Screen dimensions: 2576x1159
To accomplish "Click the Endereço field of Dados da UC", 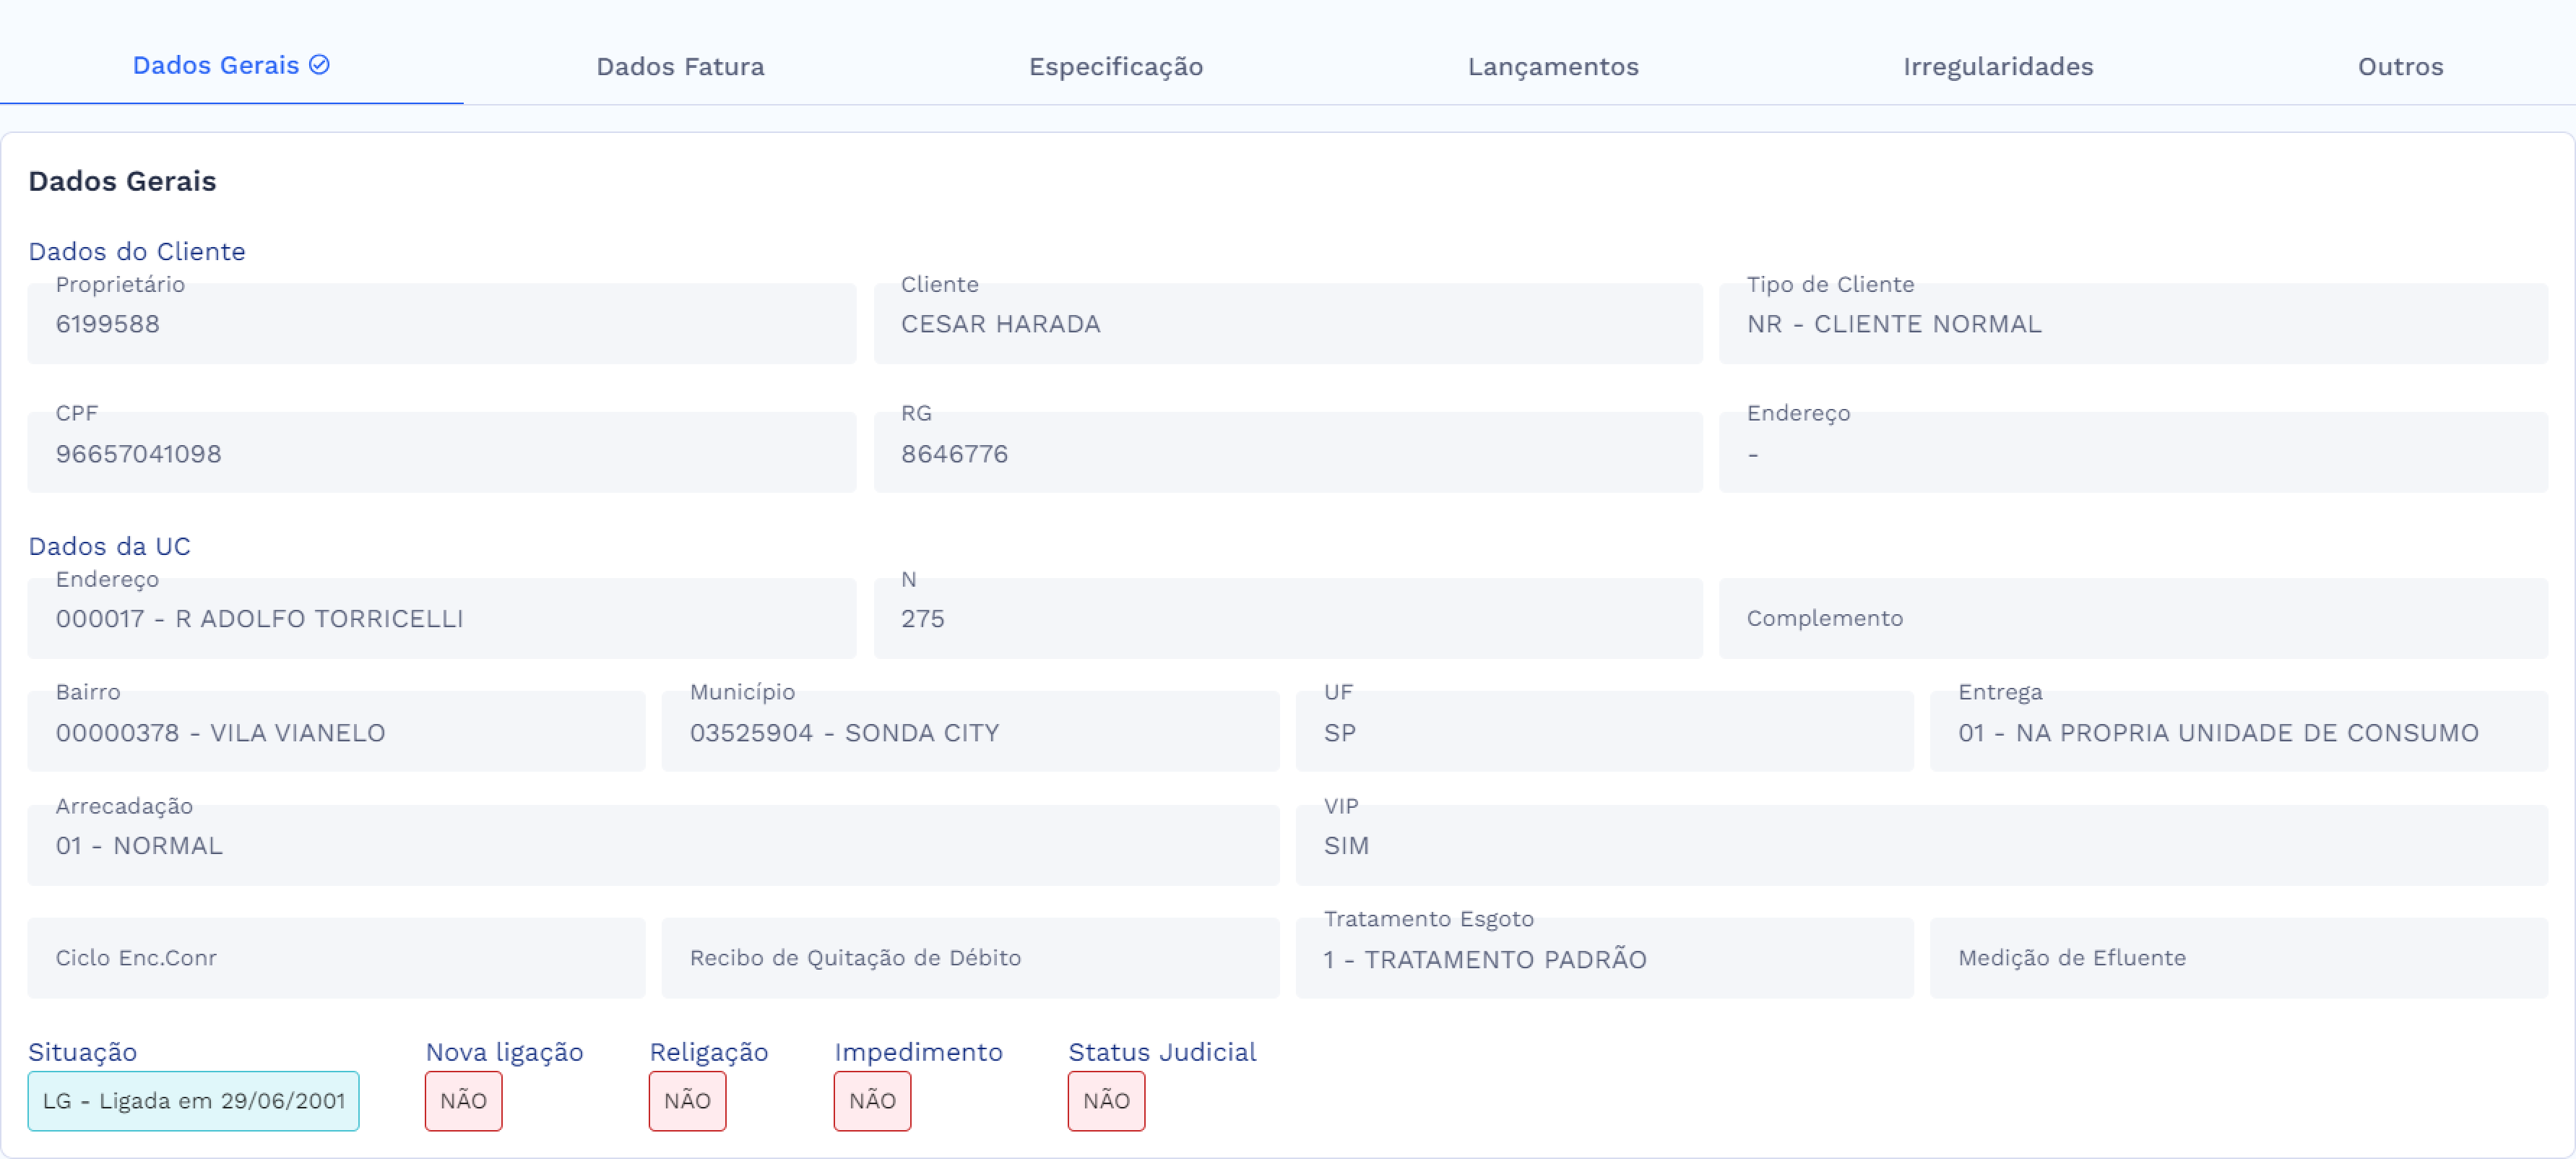I will click(x=441, y=618).
